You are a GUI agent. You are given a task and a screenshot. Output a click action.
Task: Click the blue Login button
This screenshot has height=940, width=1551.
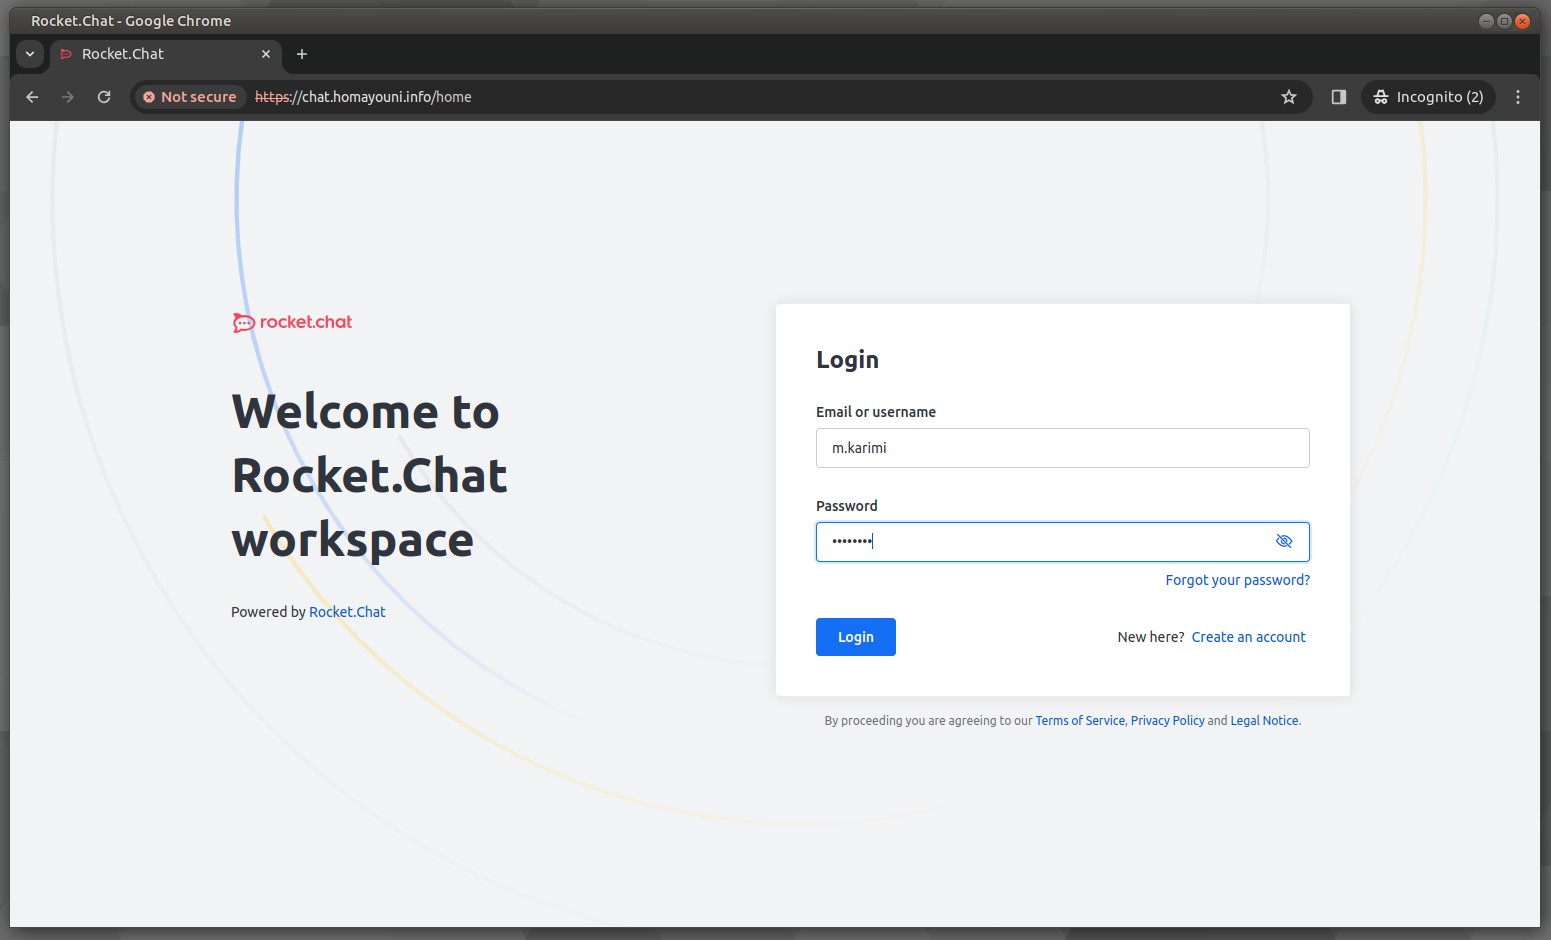pos(855,637)
